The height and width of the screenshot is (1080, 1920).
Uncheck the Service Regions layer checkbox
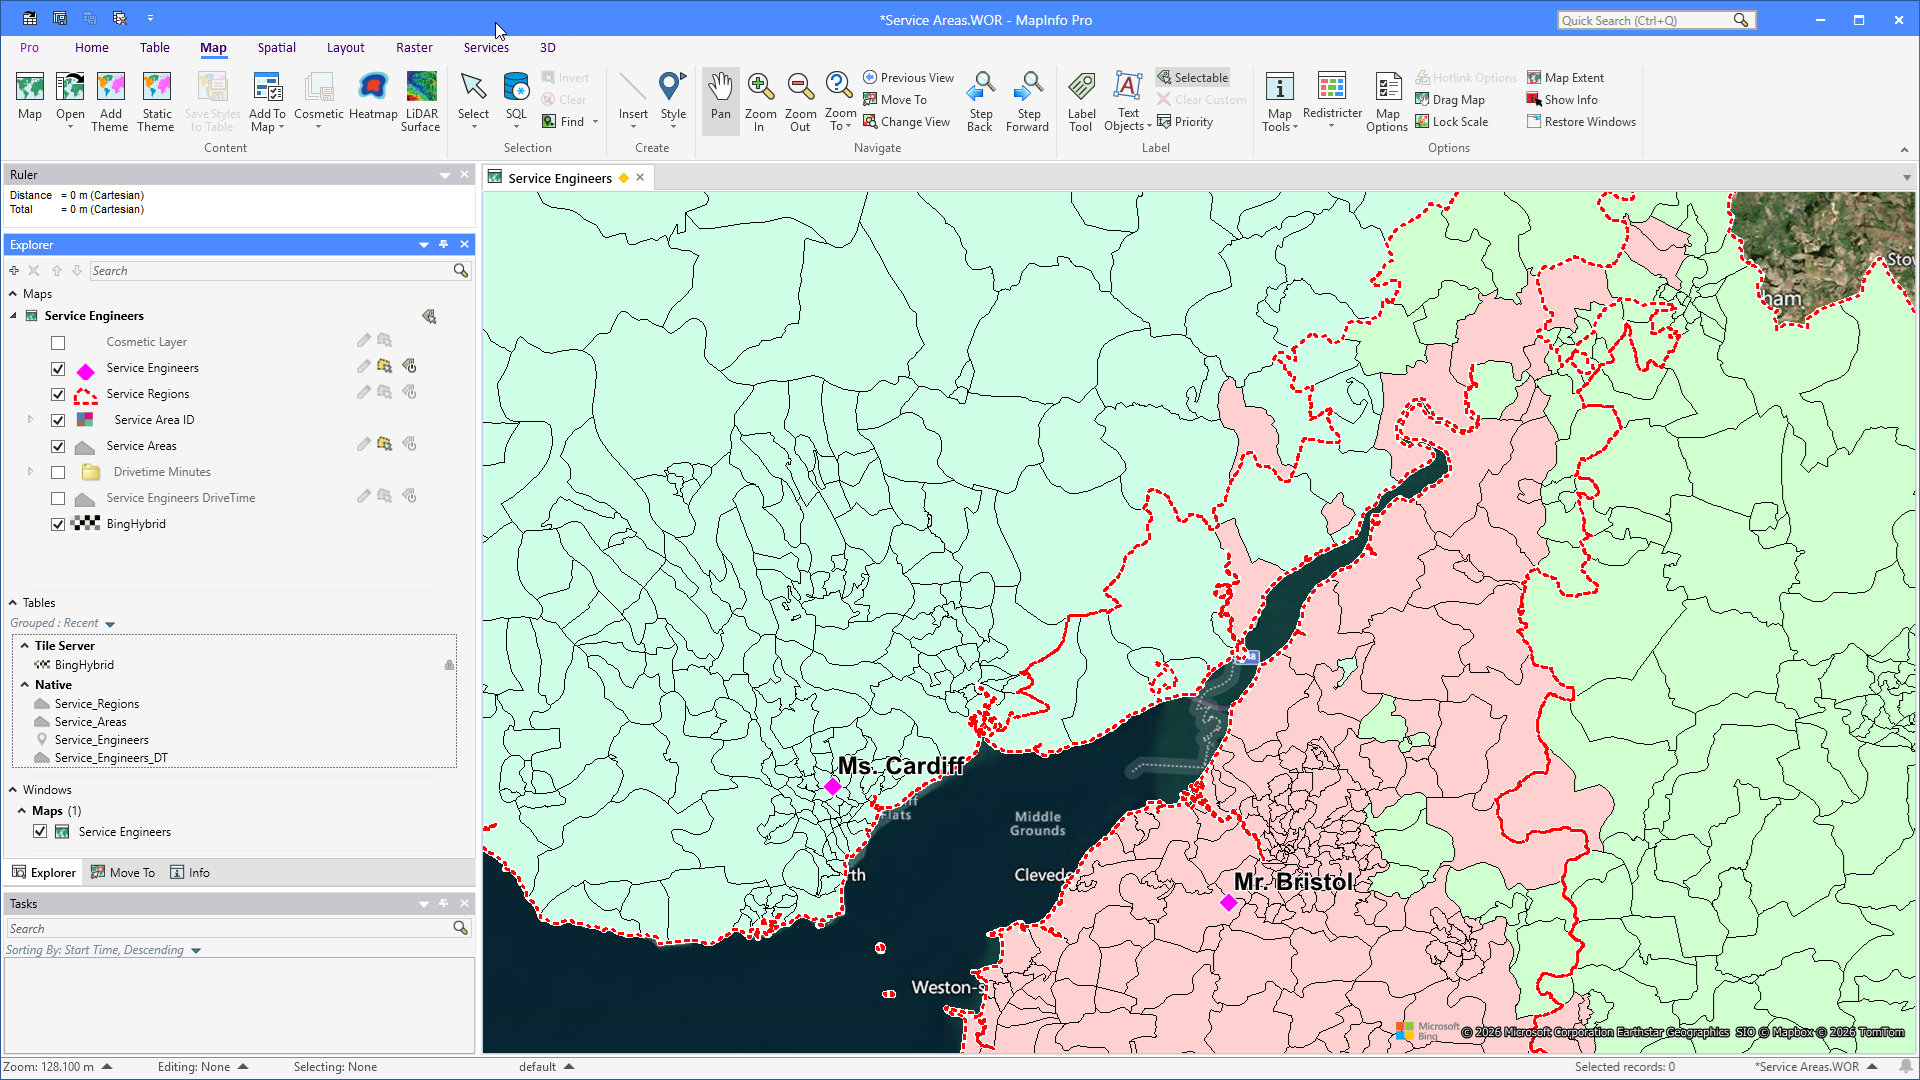[x=58, y=395]
